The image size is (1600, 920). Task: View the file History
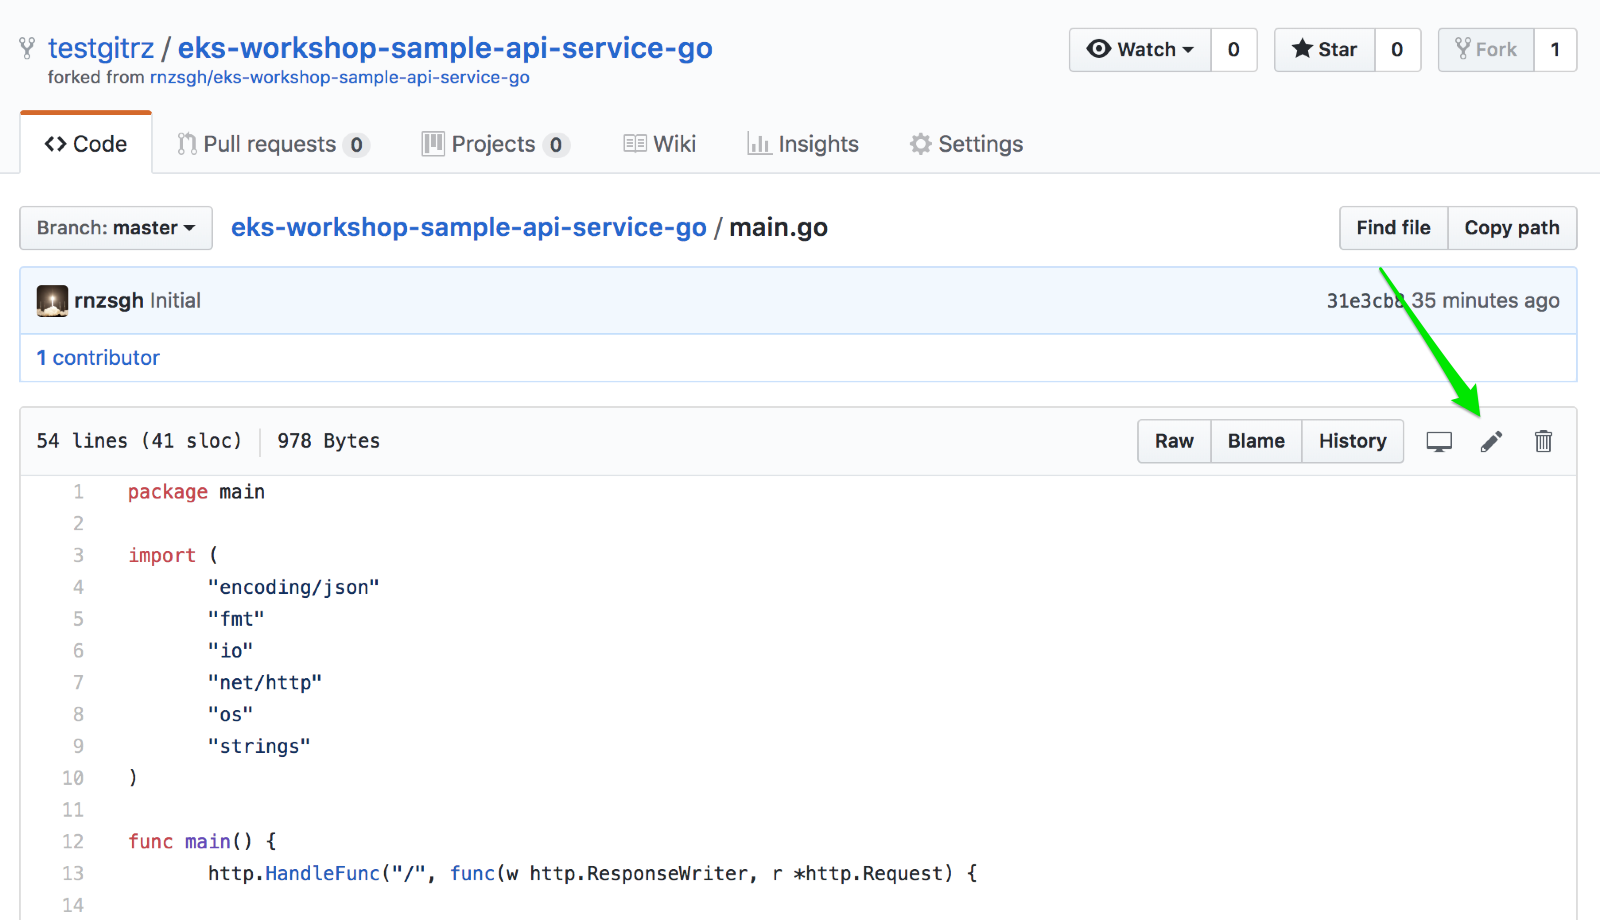tap(1352, 441)
